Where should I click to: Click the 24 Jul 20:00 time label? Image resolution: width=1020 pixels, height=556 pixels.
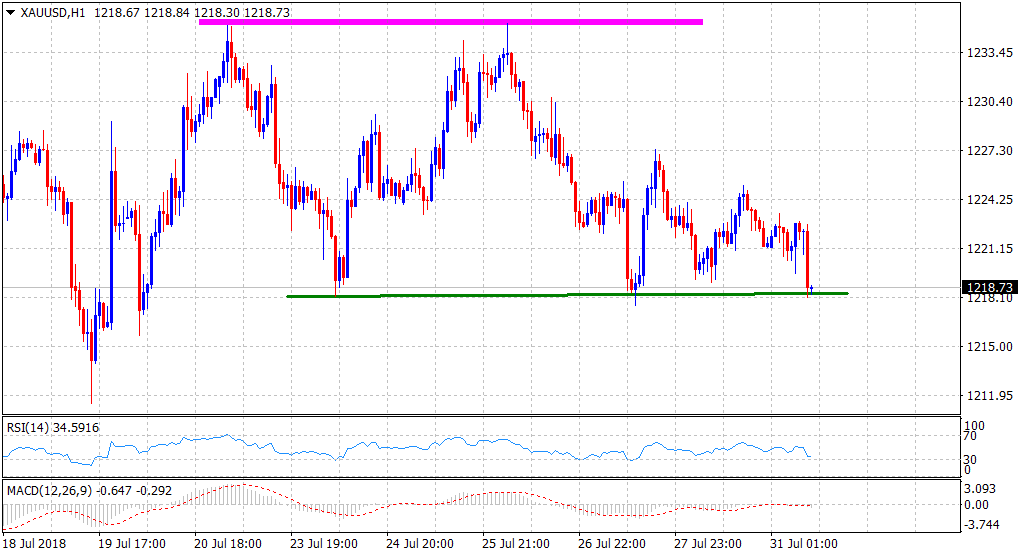click(x=420, y=544)
